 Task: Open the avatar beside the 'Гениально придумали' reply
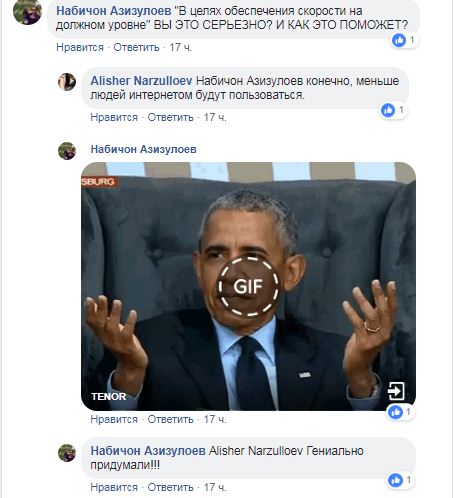67,453
